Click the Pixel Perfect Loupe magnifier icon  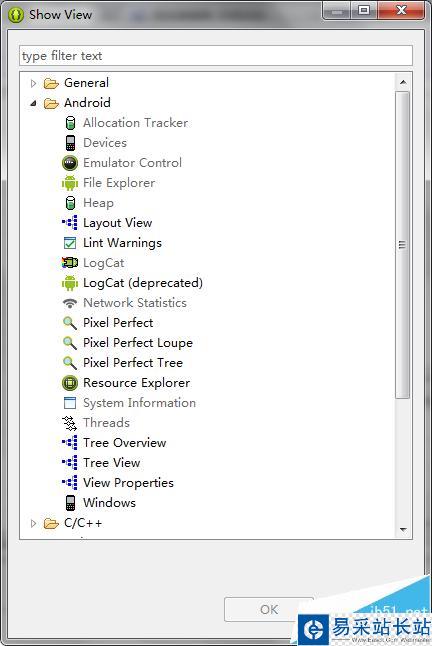70,343
